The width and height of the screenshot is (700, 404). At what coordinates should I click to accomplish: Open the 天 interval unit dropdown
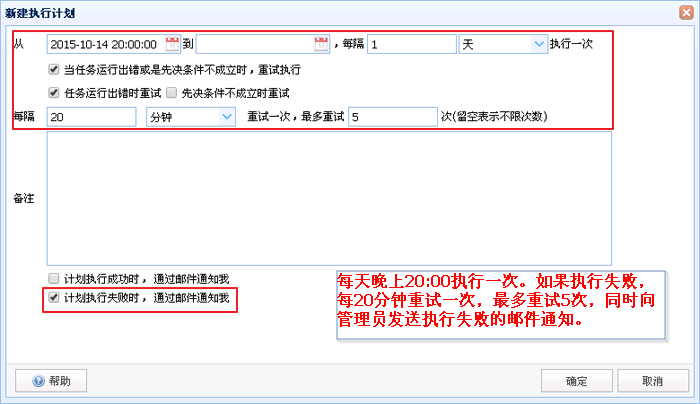pos(539,44)
